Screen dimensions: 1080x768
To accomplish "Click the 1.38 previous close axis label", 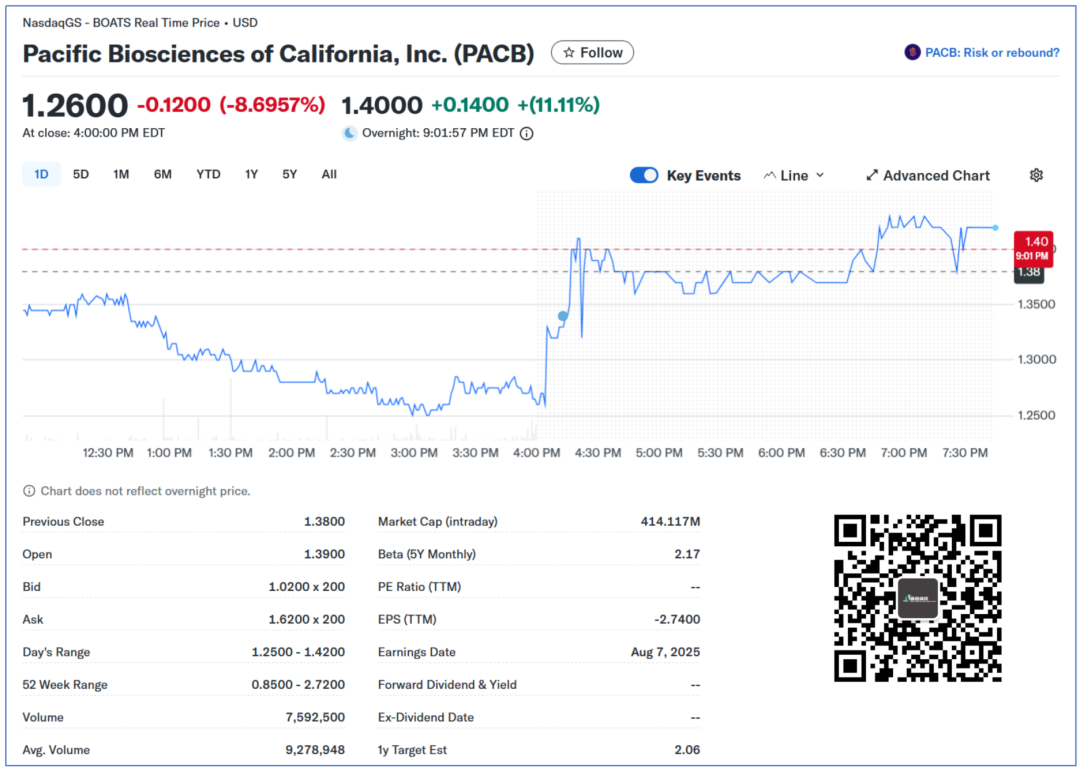I will (1028, 272).
